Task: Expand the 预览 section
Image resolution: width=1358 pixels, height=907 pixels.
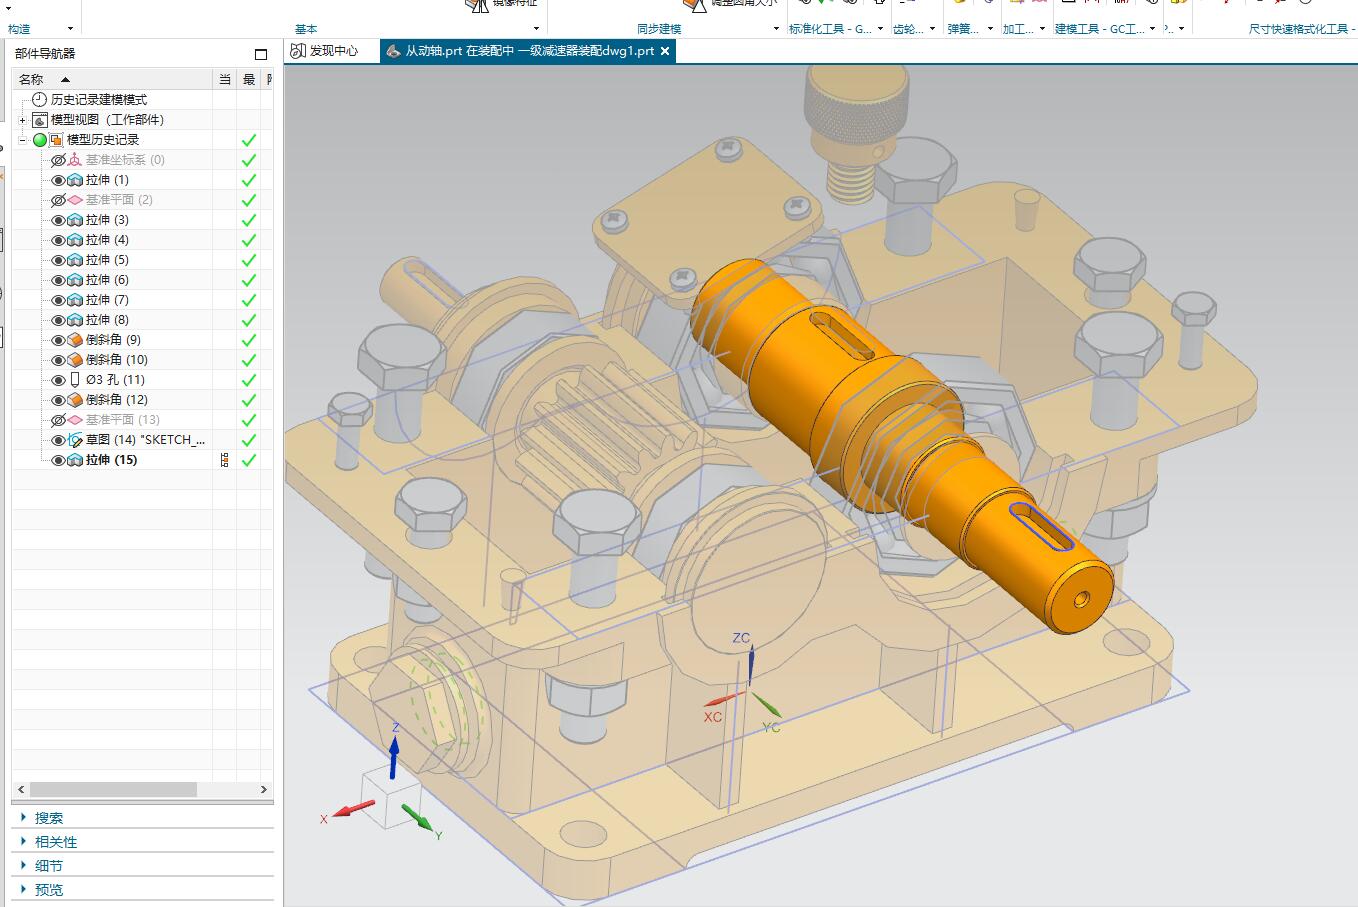Action: (x=23, y=889)
